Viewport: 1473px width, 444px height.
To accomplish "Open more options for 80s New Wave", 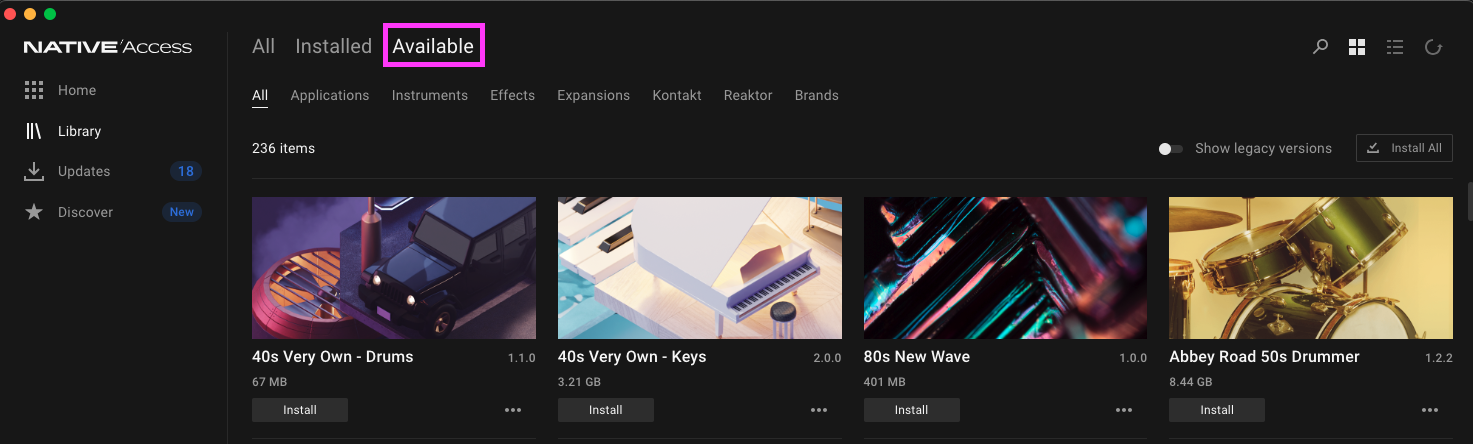I will point(1124,410).
